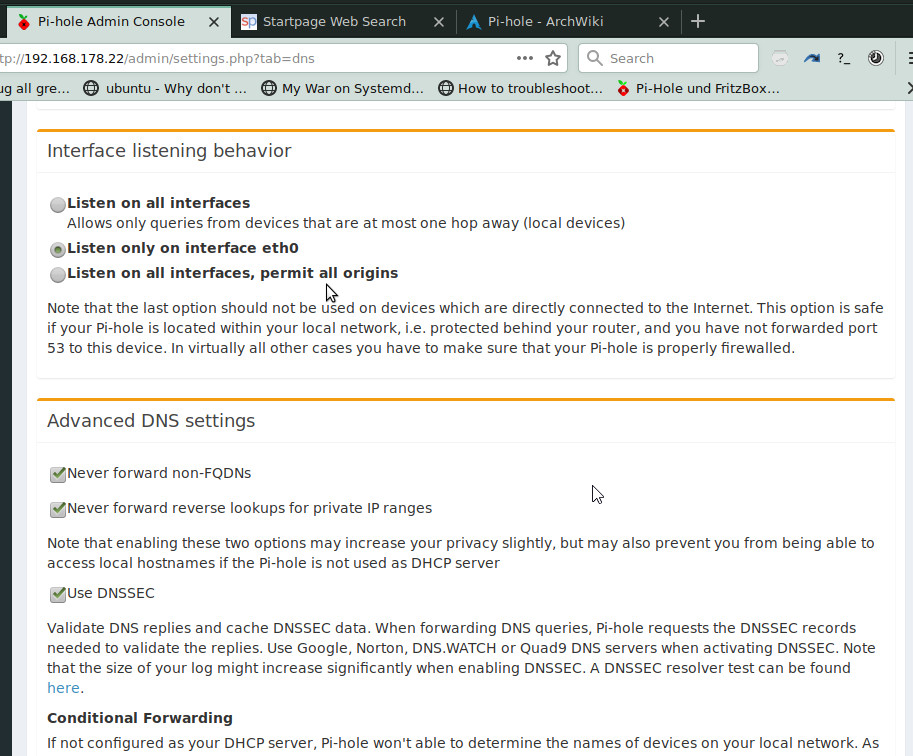The height and width of the screenshot is (756, 913).
Task: Switch to the Pi-hole Admin Console tab
Action: 119,22
